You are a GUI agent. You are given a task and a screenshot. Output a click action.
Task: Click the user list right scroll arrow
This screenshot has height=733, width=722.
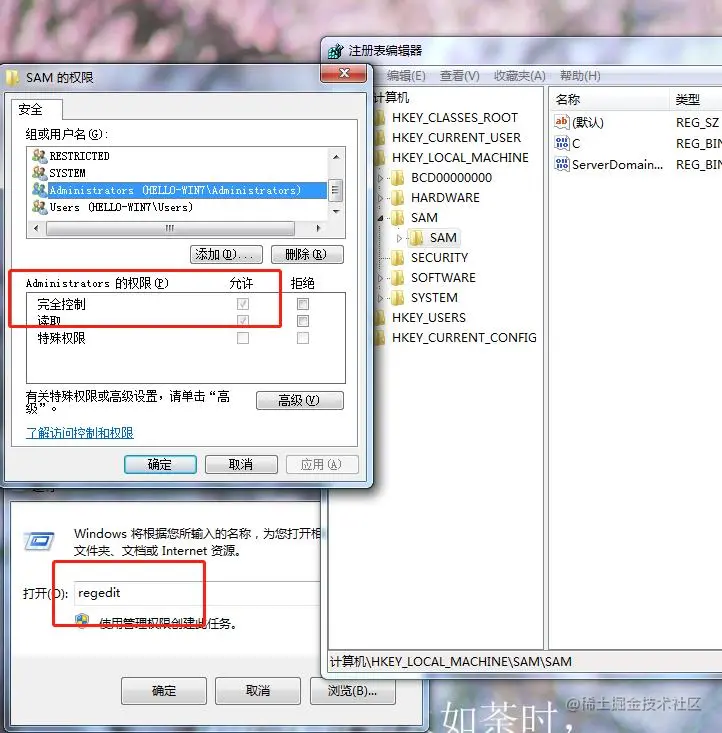click(x=318, y=228)
